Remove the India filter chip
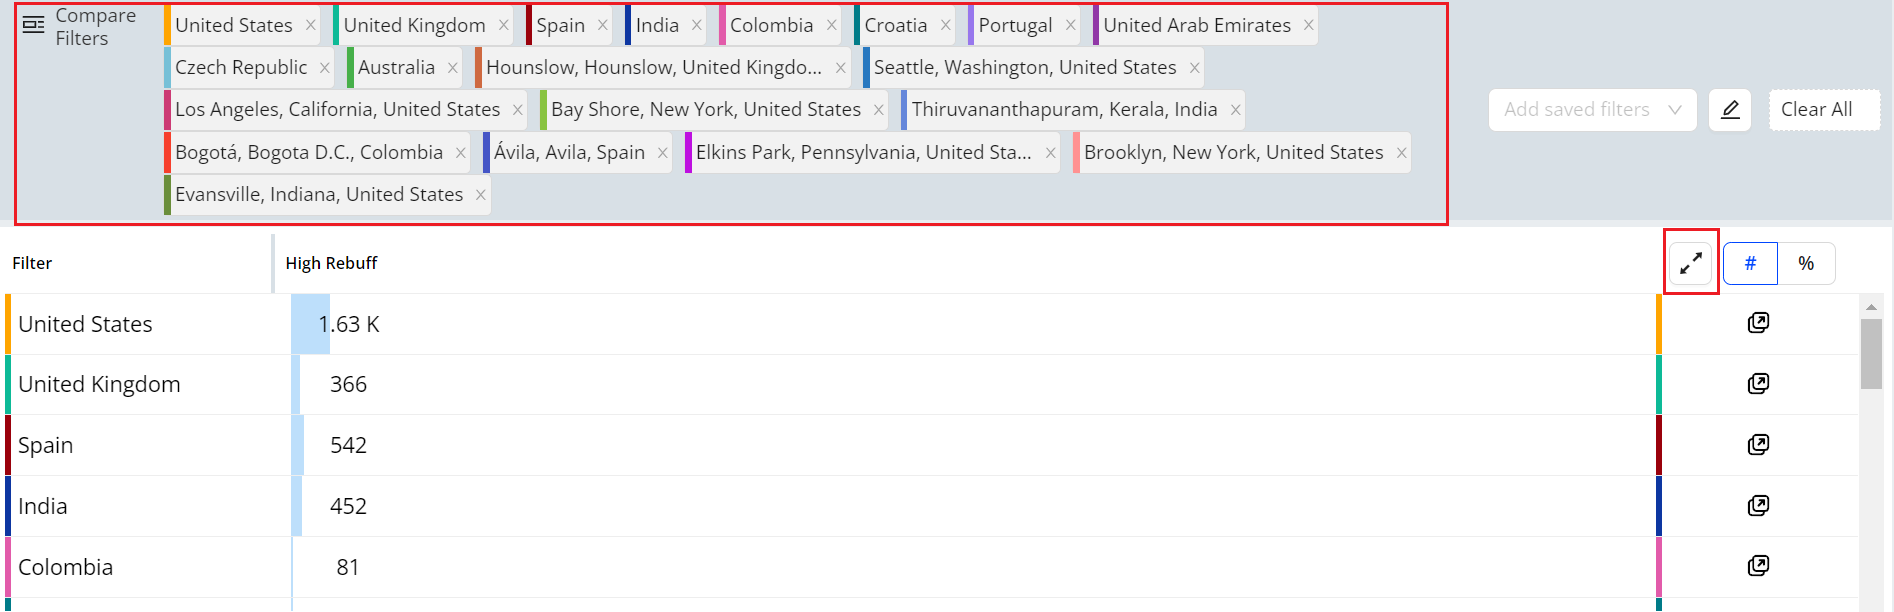This screenshot has height=612, width=1894. pos(697,26)
